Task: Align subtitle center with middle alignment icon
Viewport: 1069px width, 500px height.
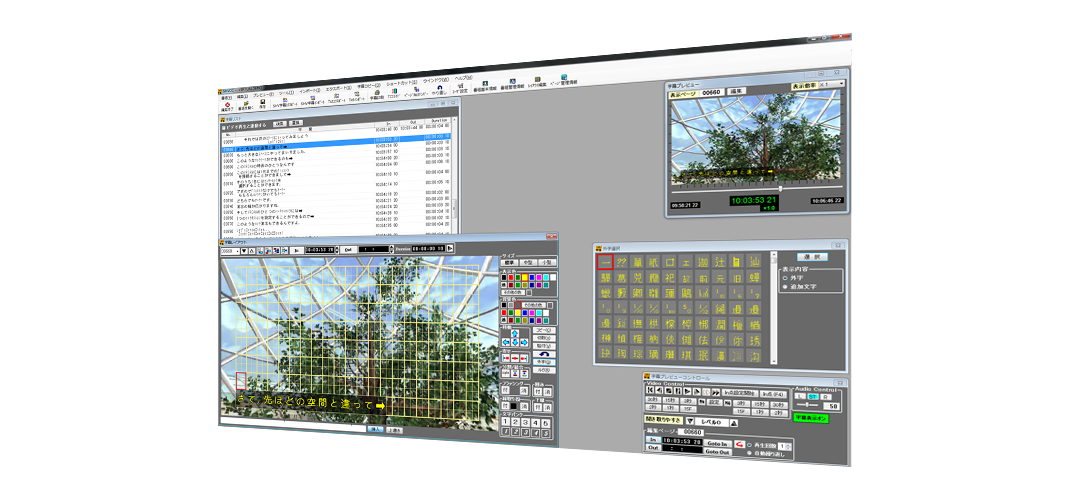Action: [x=515, y=358]
